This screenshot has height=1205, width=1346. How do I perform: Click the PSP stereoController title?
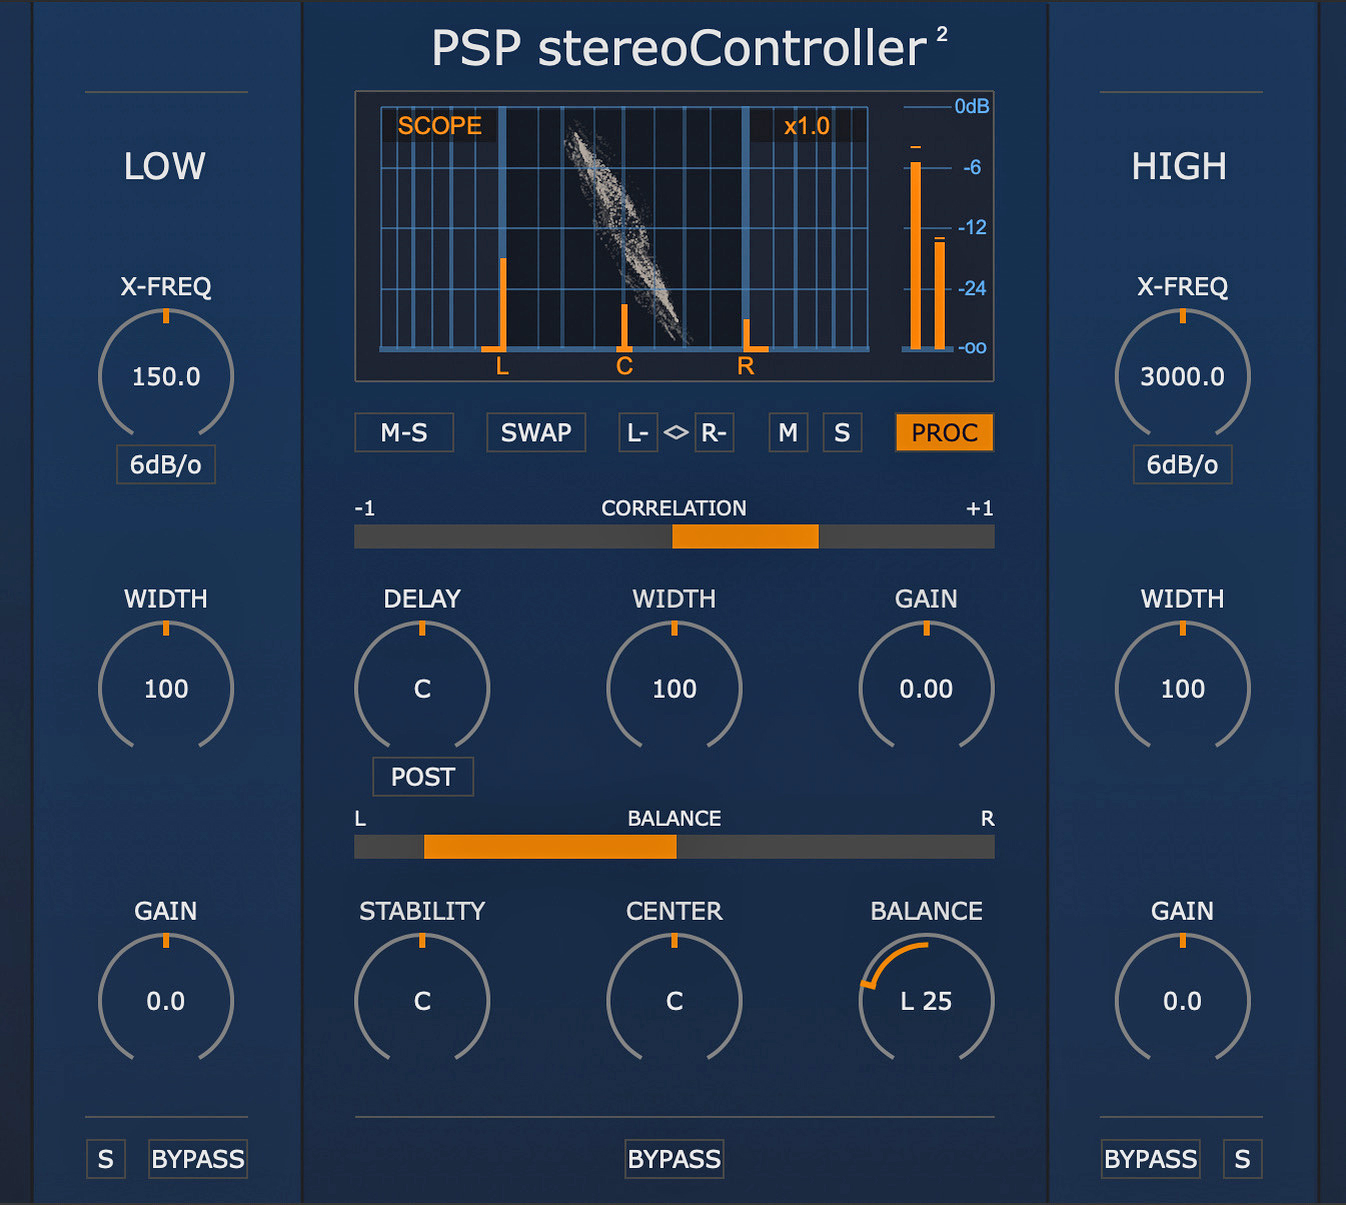(x=689, y=47)
